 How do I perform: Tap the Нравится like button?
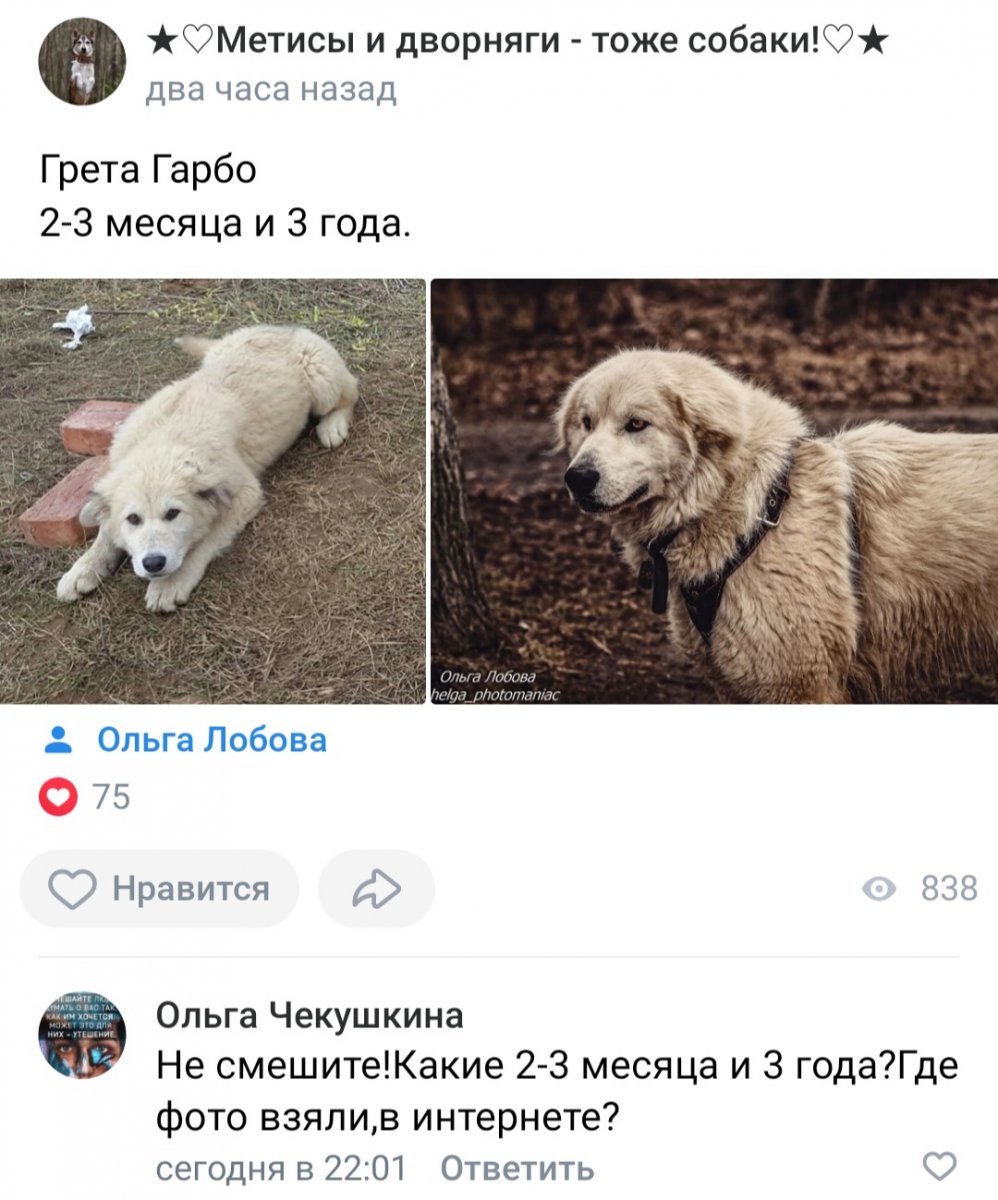click(x=159, y=888)
